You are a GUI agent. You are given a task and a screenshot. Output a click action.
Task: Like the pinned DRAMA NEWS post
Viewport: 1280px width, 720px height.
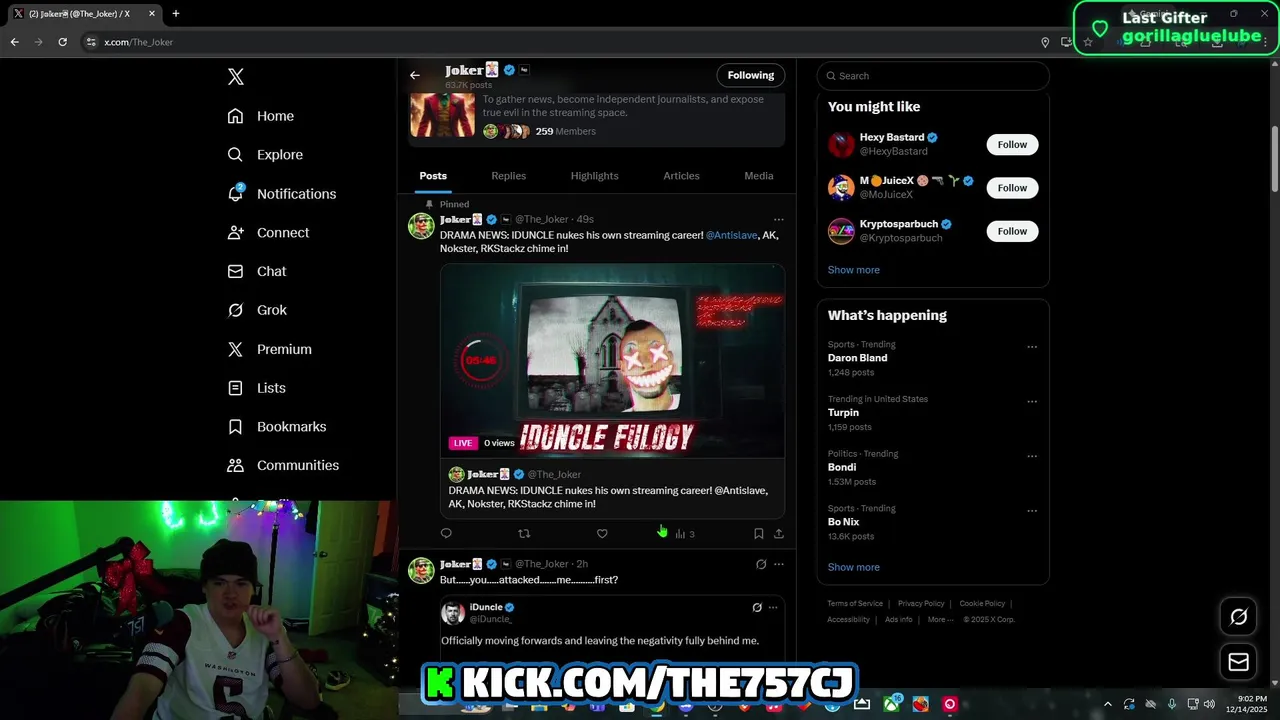[602, 534]
